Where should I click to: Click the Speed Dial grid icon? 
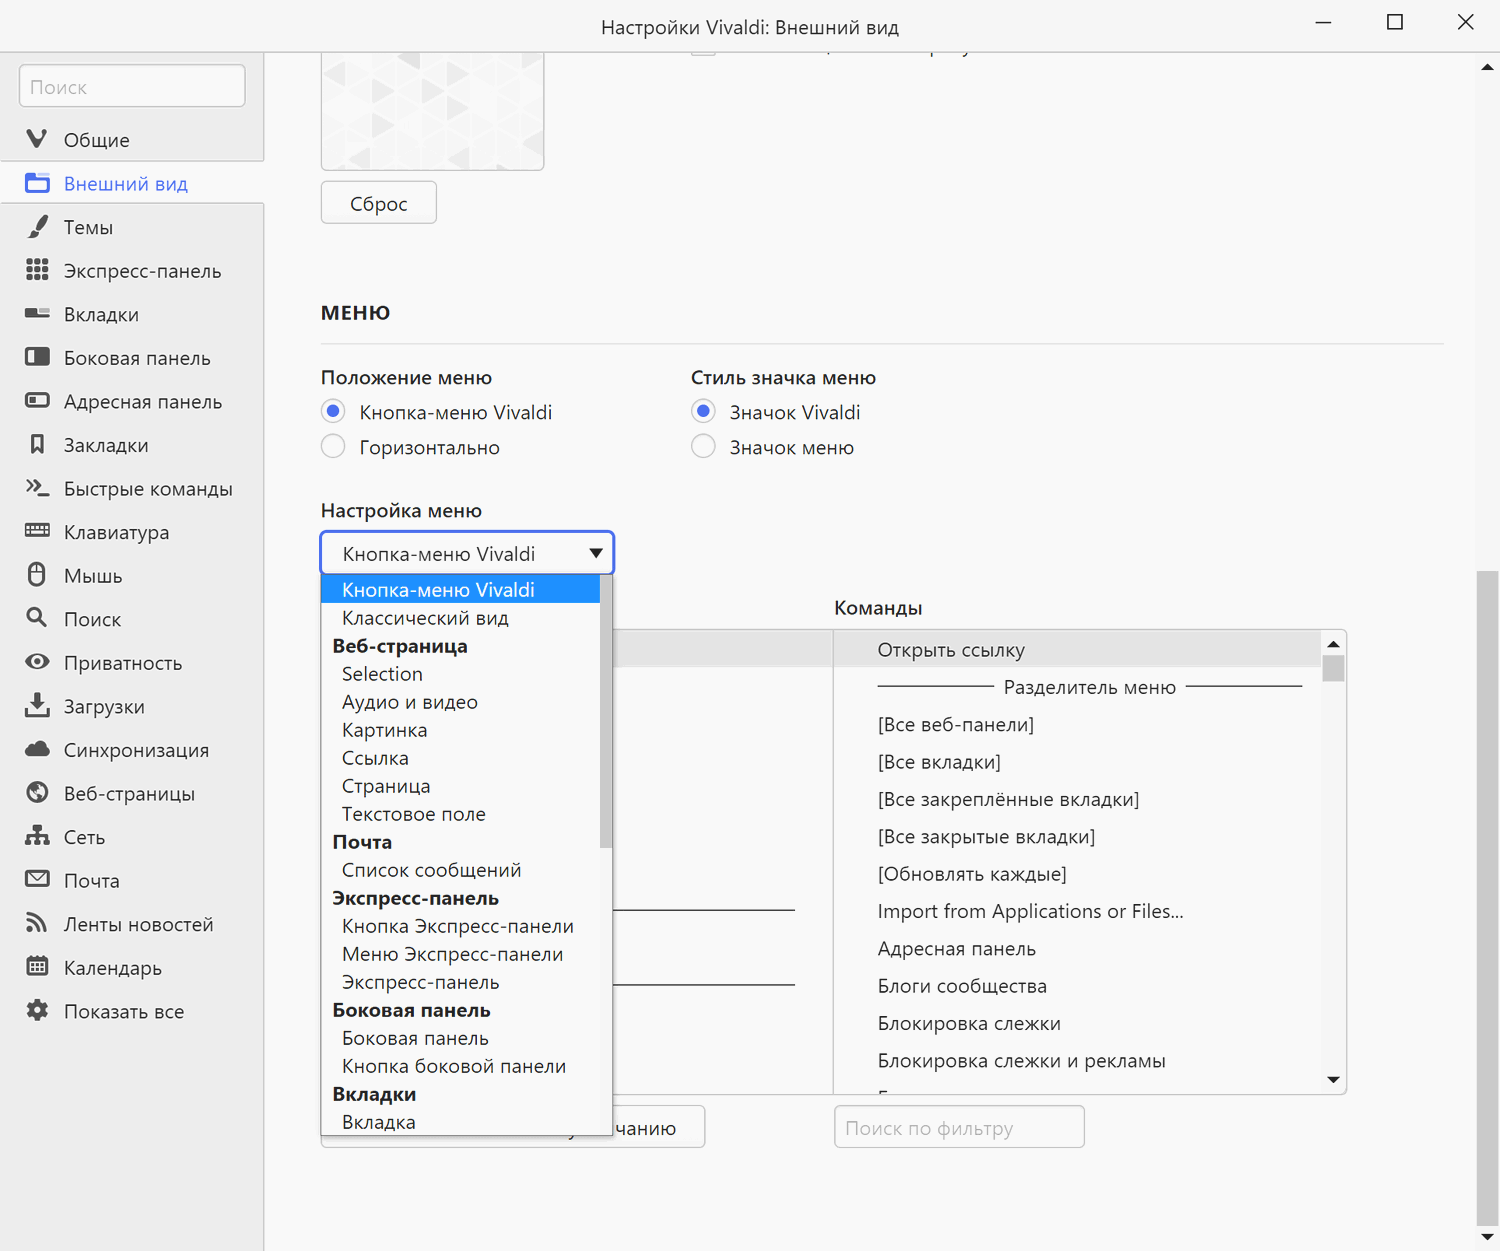pos(37,270)
